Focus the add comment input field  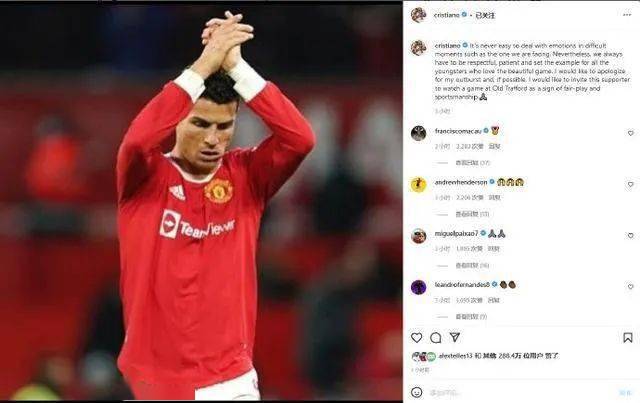[522, 393]
